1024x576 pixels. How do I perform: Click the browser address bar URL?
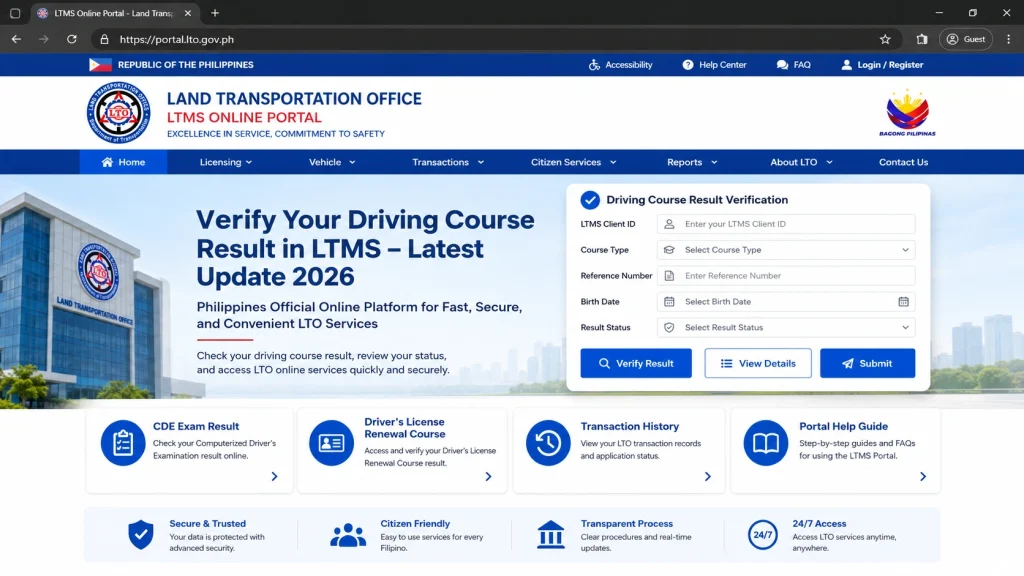point(176,39)
